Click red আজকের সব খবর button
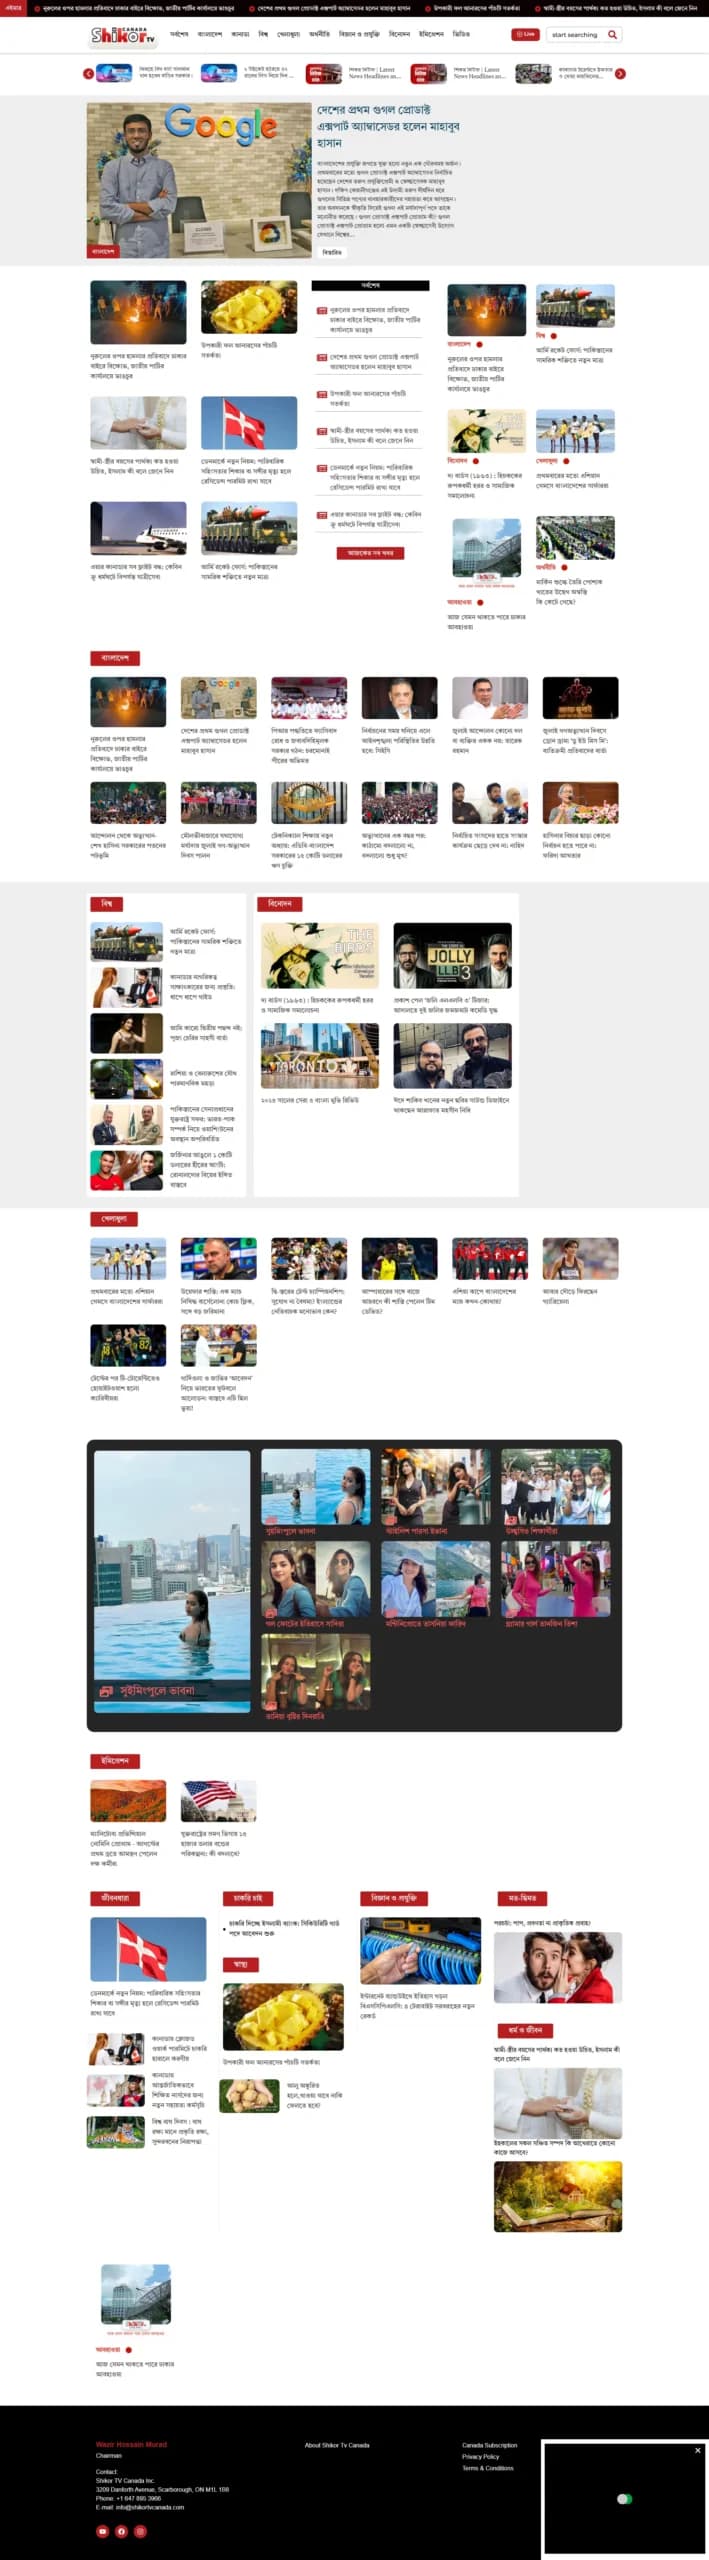This screenshot has height=2560, width=709. click(370, 553)
